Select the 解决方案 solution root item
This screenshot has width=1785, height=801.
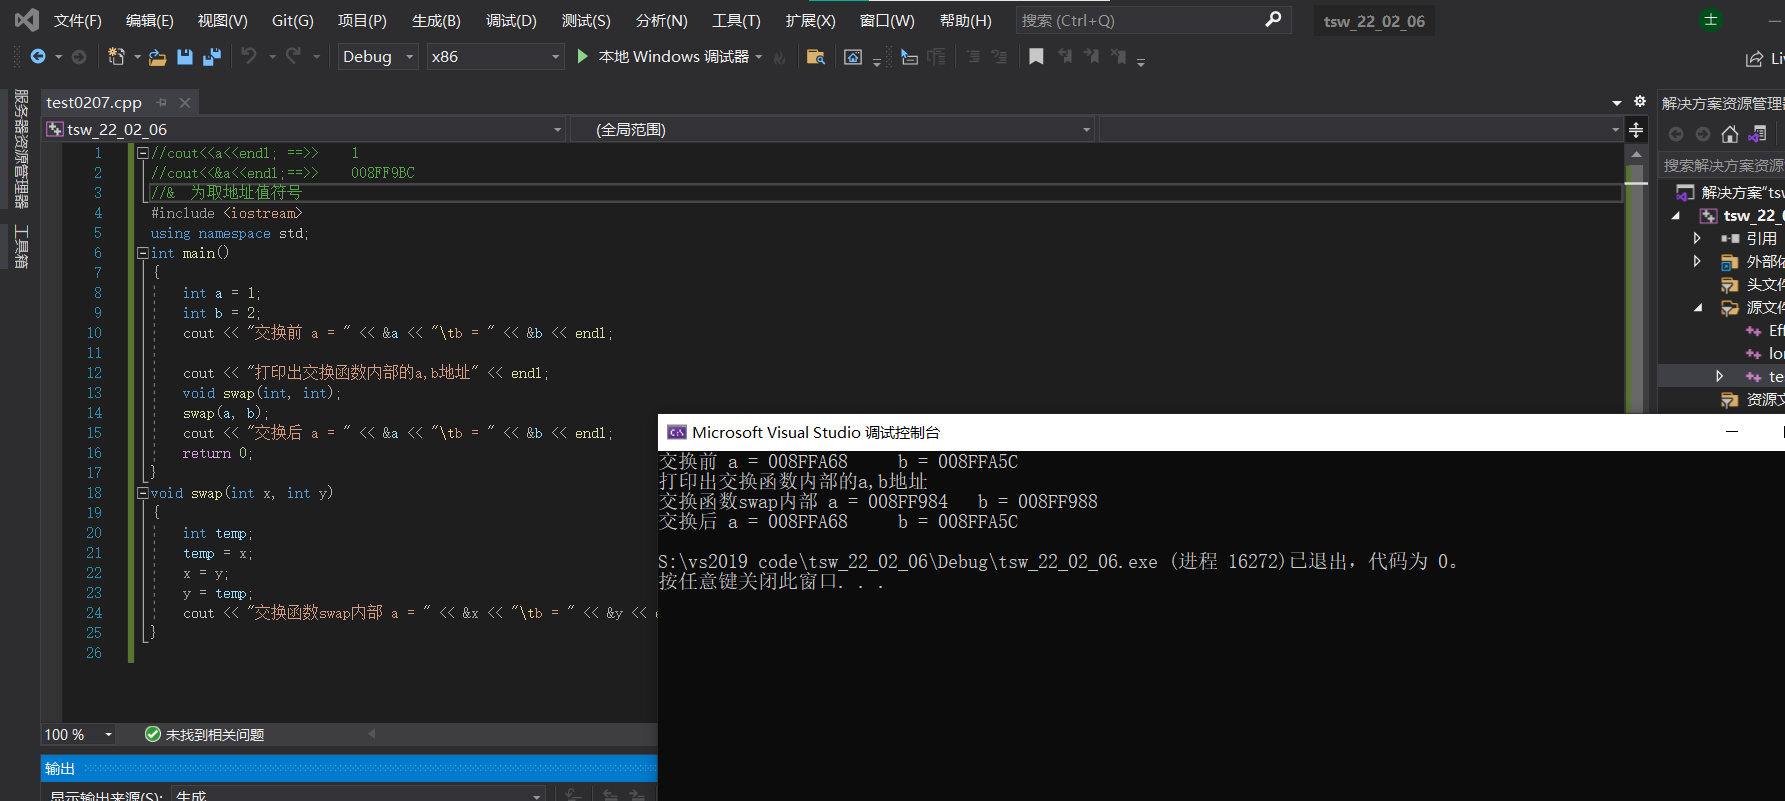tap(1730, 192)
